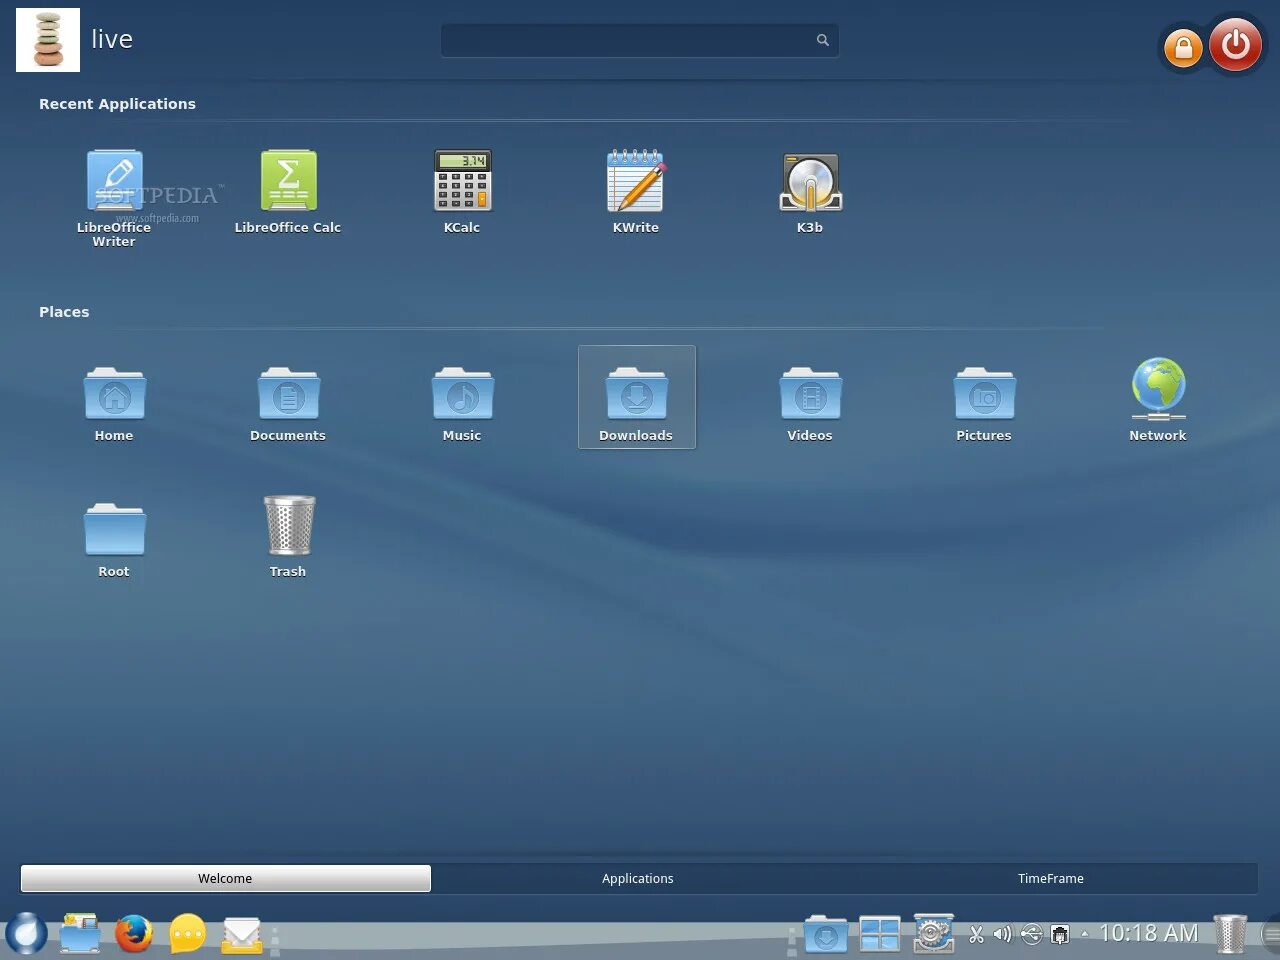The height and width of the screenshot is (960, 1280).
Task: Launch LibreOffice Calc
Action: (x=288, y=192)
